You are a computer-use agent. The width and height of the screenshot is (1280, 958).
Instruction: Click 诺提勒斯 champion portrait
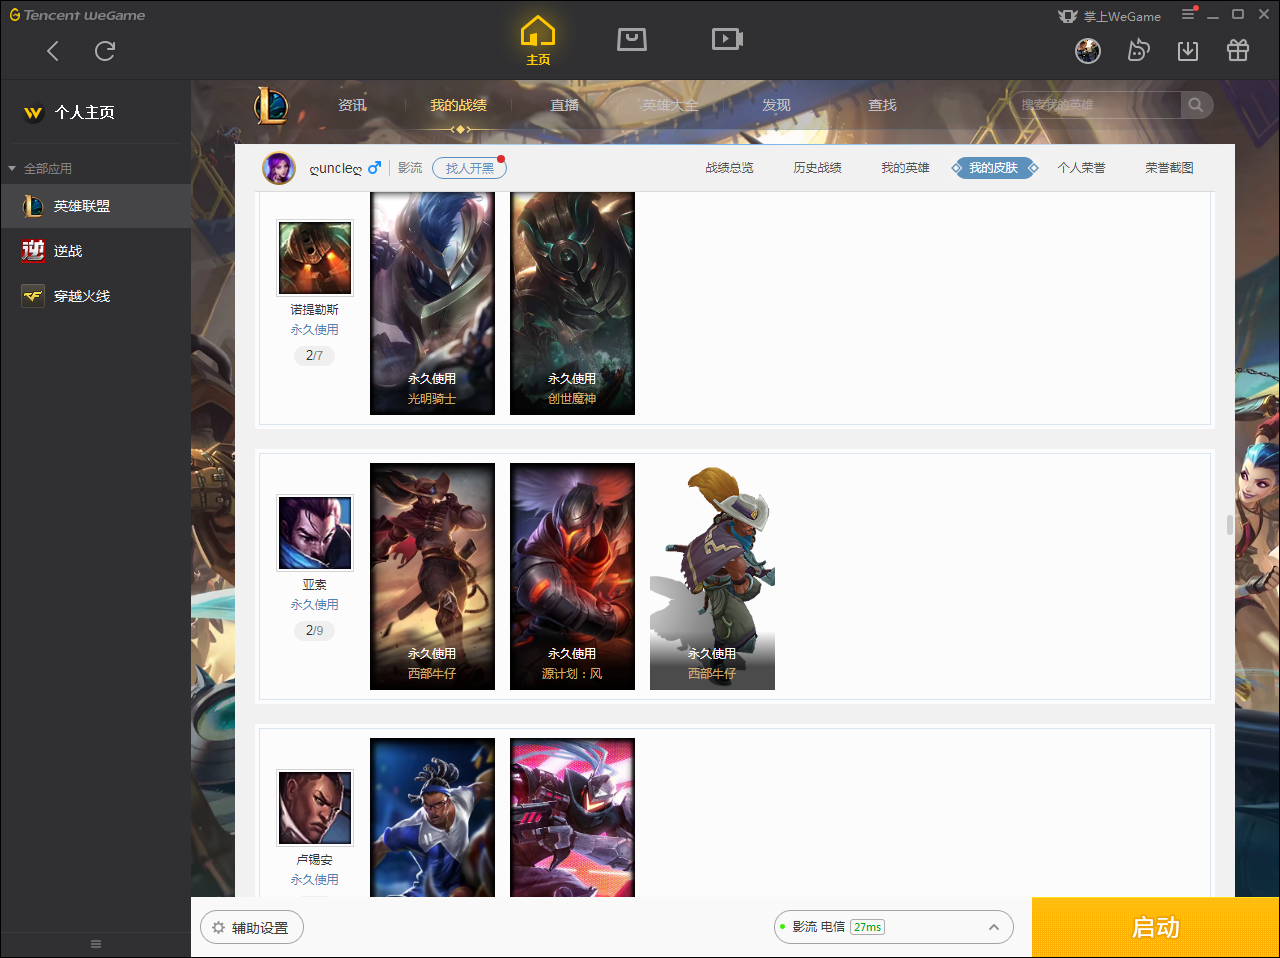tap(315, 258)
